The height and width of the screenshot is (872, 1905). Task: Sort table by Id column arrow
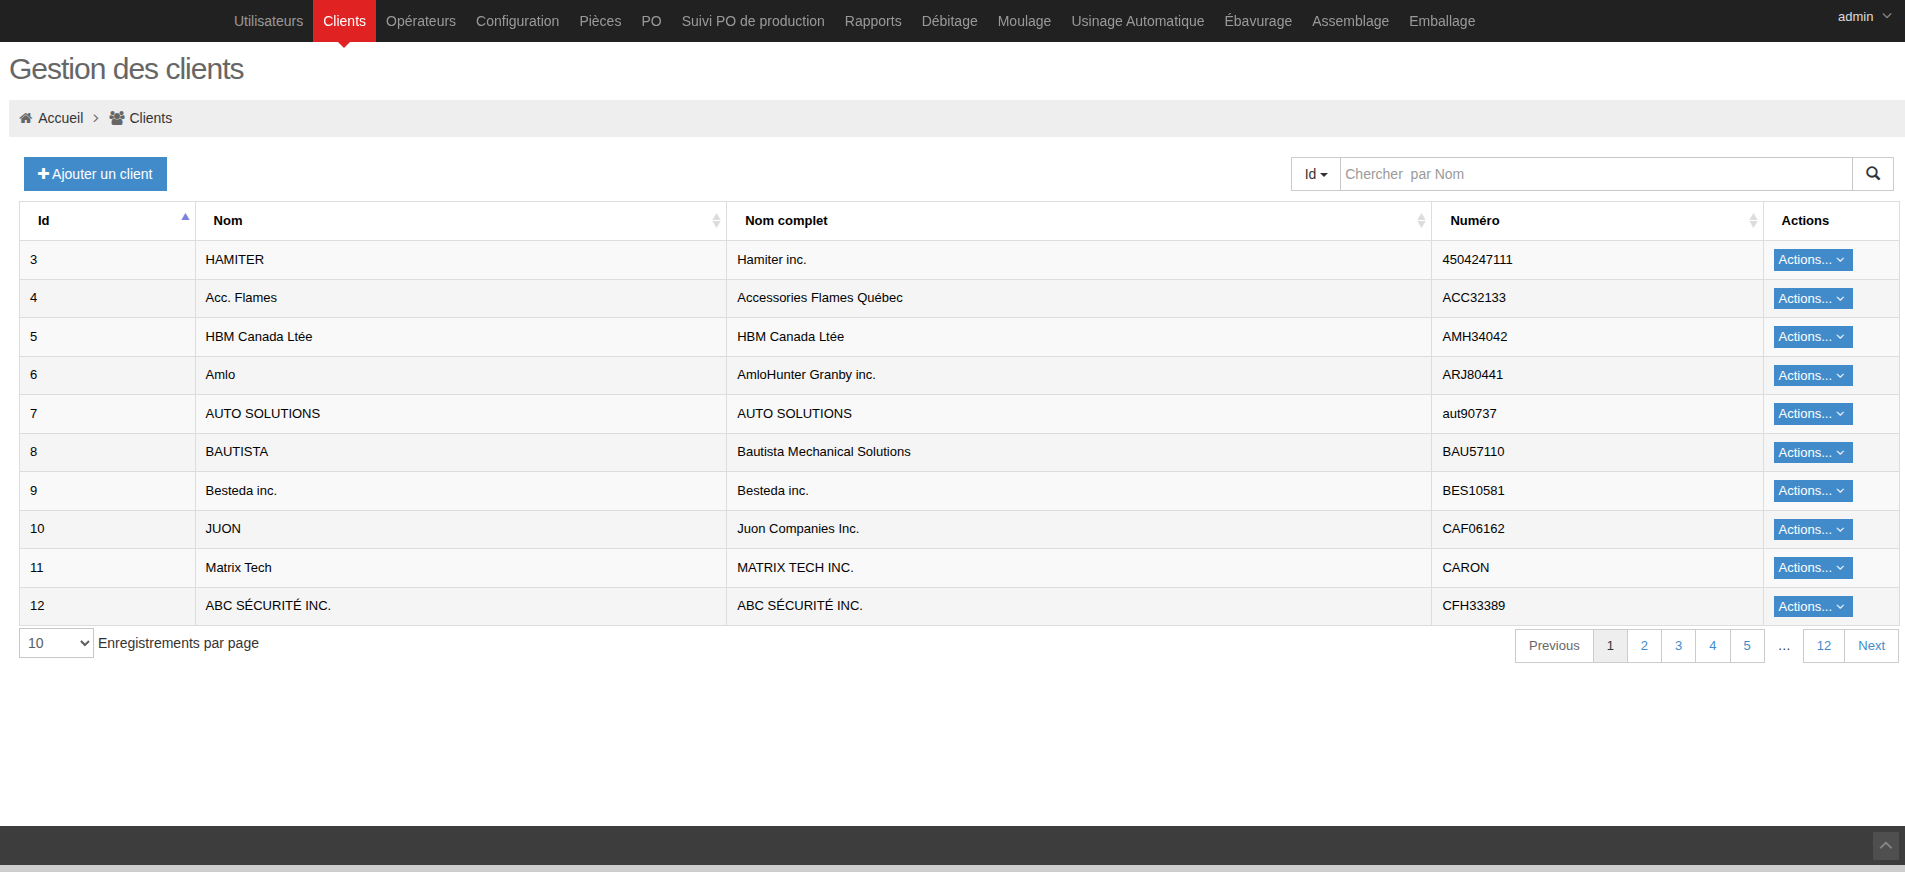pos(185,217)
